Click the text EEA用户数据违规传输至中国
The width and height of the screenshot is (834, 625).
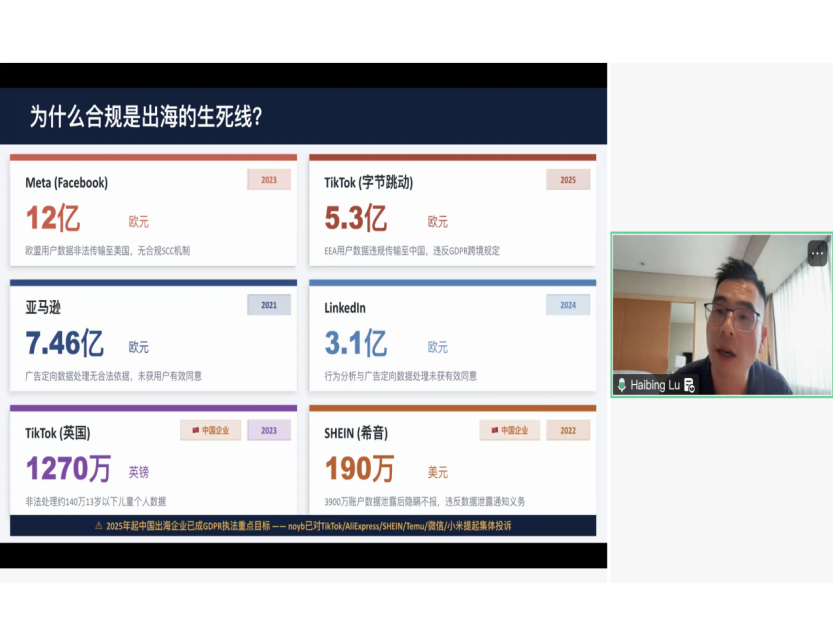[375, 251]
